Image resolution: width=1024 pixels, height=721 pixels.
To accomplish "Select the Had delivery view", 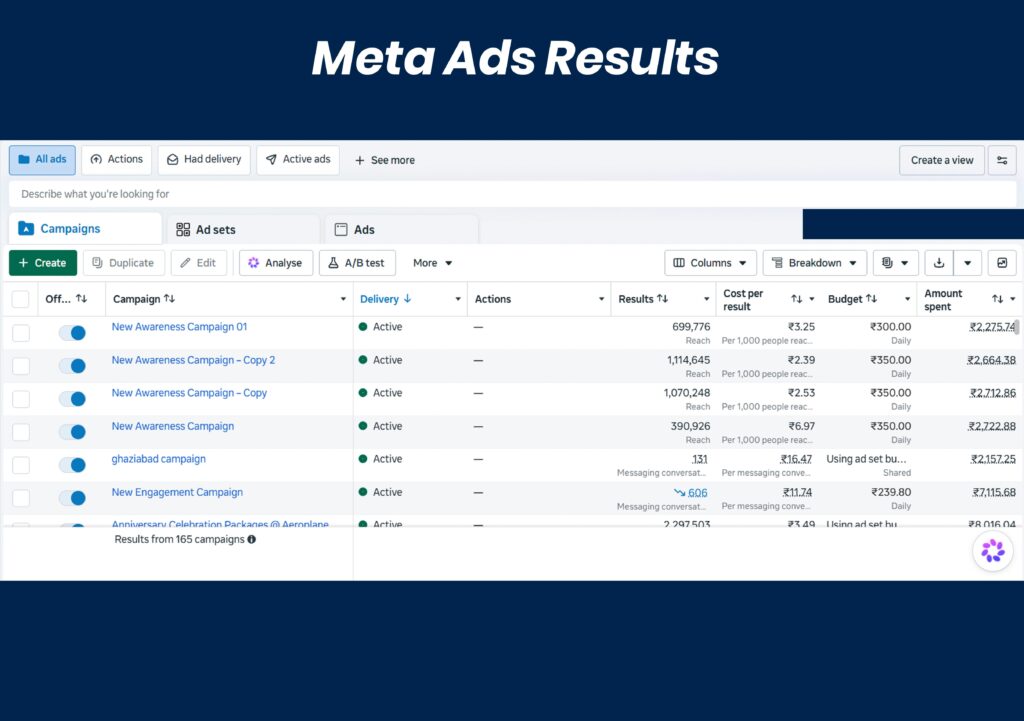I will click(204, 160).
